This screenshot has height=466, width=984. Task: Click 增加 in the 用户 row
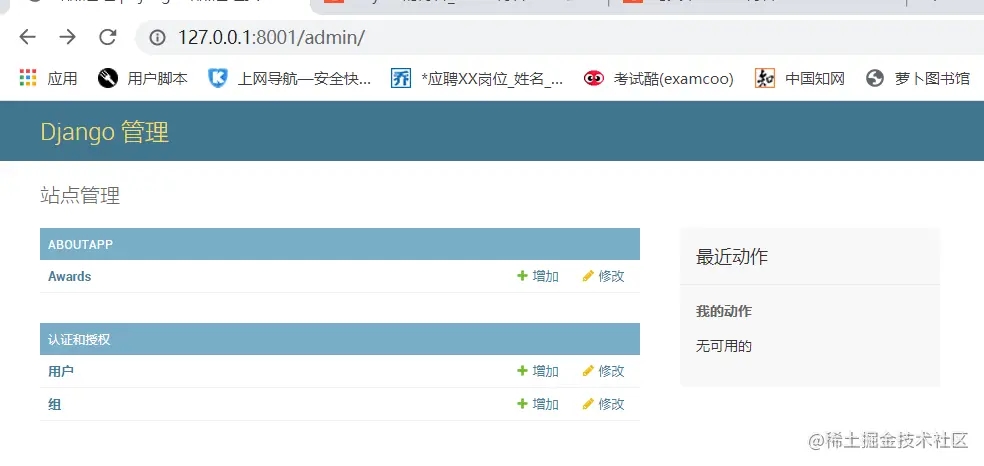tap(538, 371)
